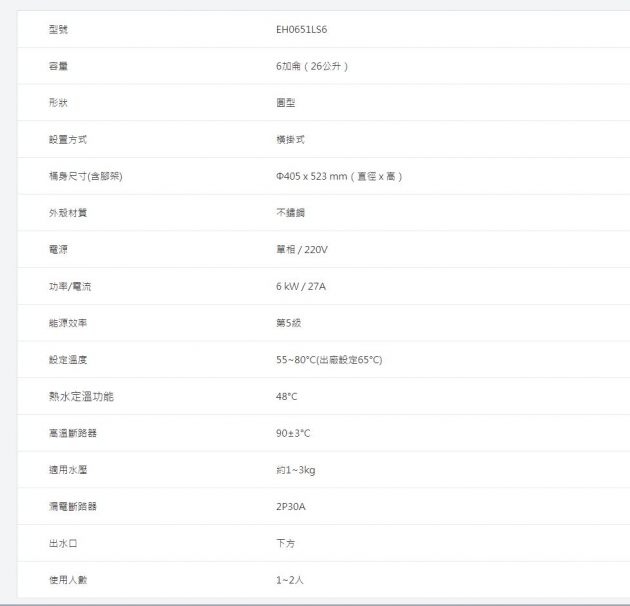The width and height of the screenshot is (630, 606).
Task: Click the 單相 / 220V power value
Action: (302, 250)
